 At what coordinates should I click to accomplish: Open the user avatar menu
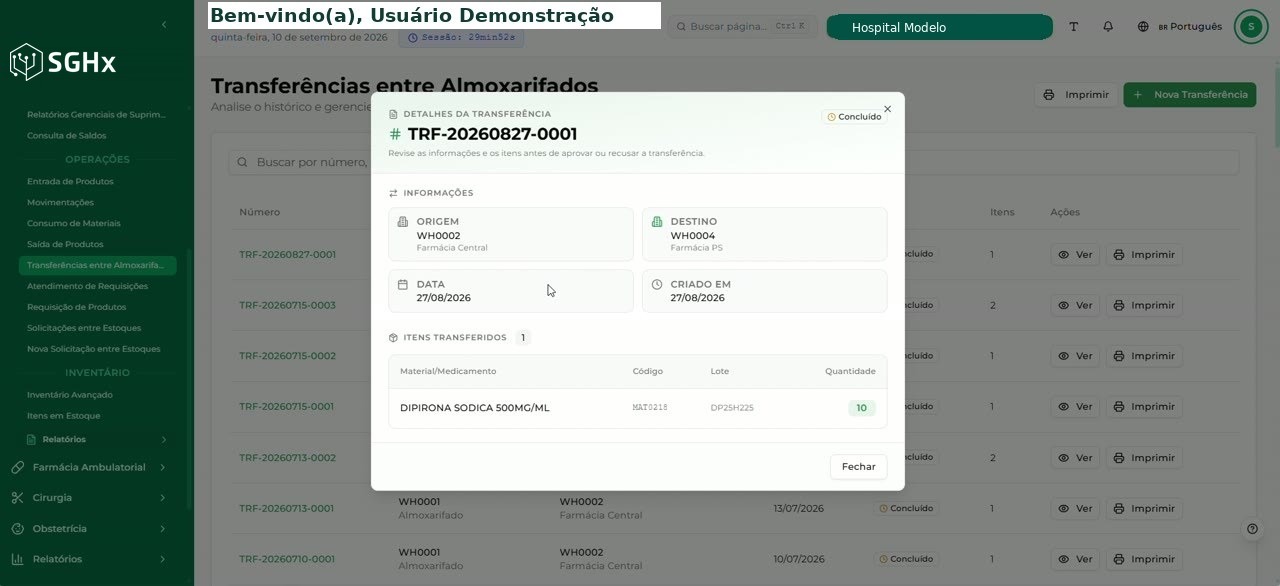coord(1251,27)
